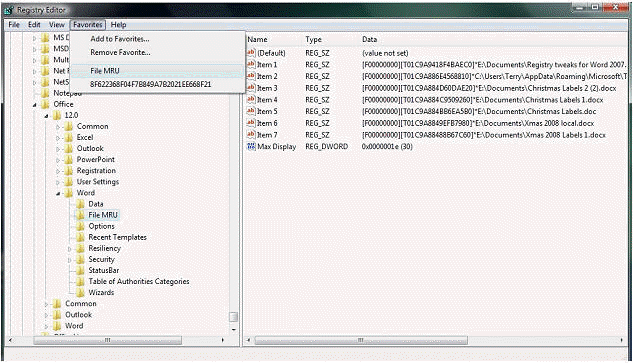This screenshot has width=633, height=363.
Task: Click the Wizards folder icon
Action: (x=80, y=292)
